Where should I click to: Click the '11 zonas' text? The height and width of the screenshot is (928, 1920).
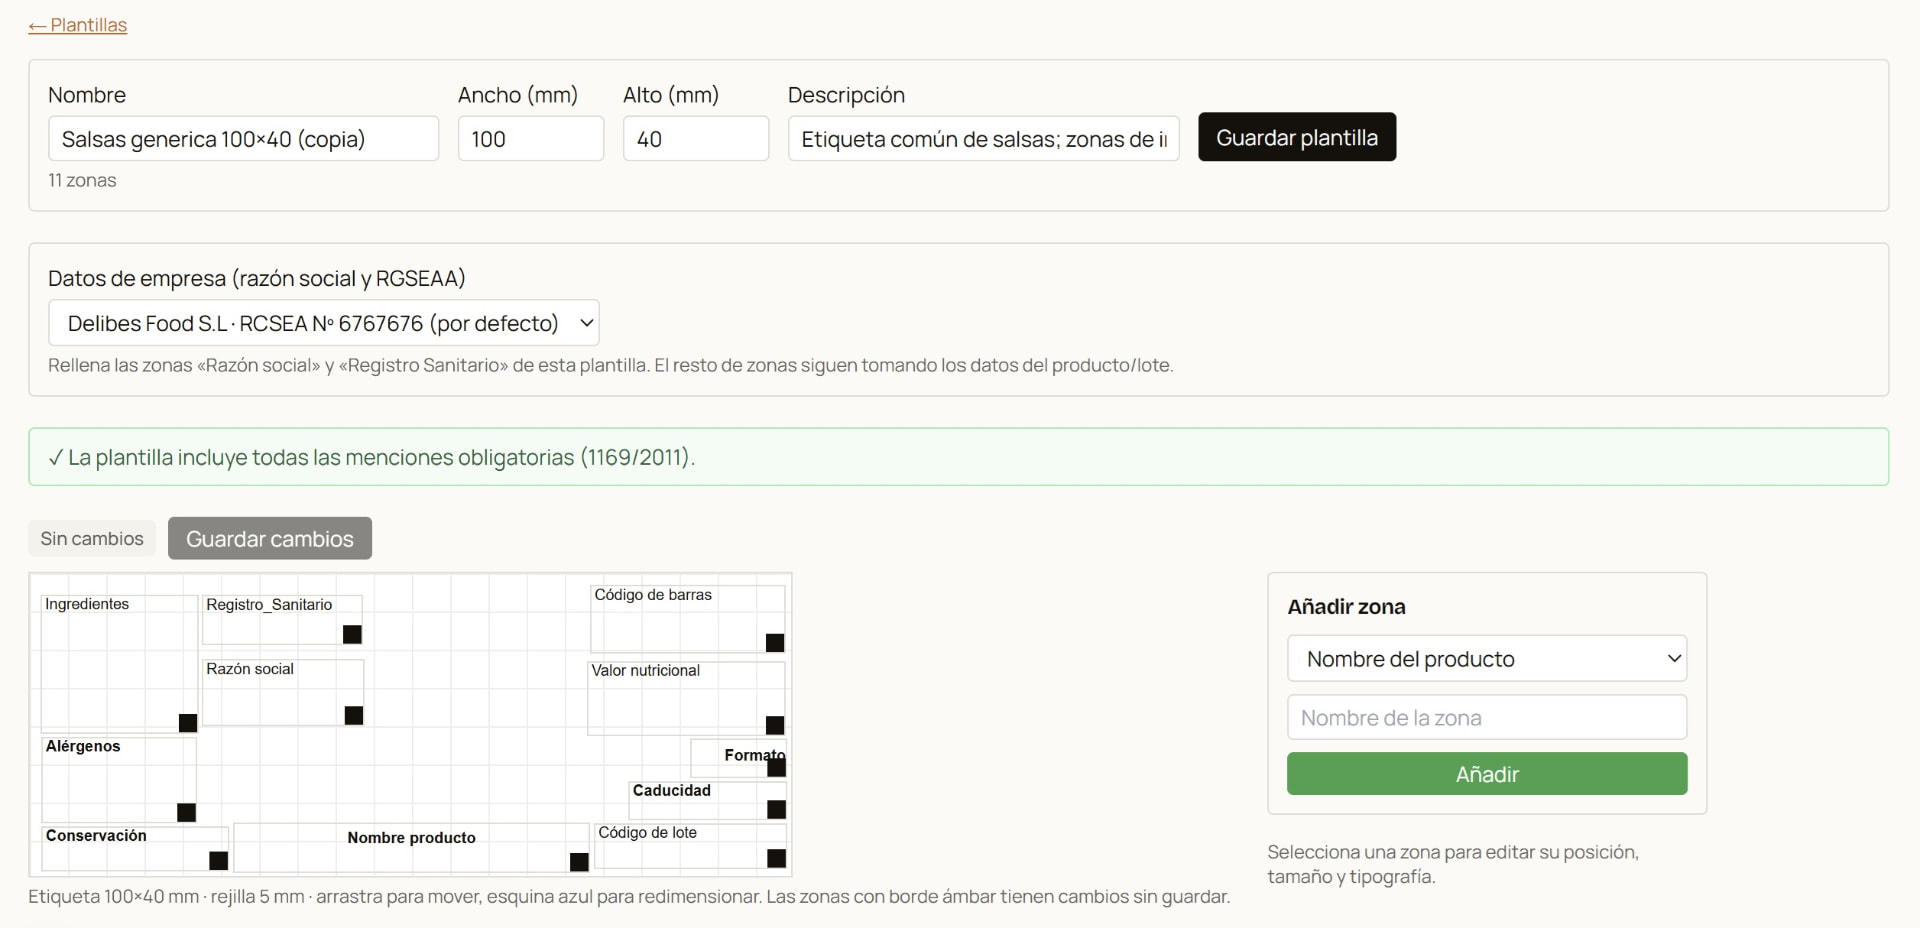(x=82, y=180)
